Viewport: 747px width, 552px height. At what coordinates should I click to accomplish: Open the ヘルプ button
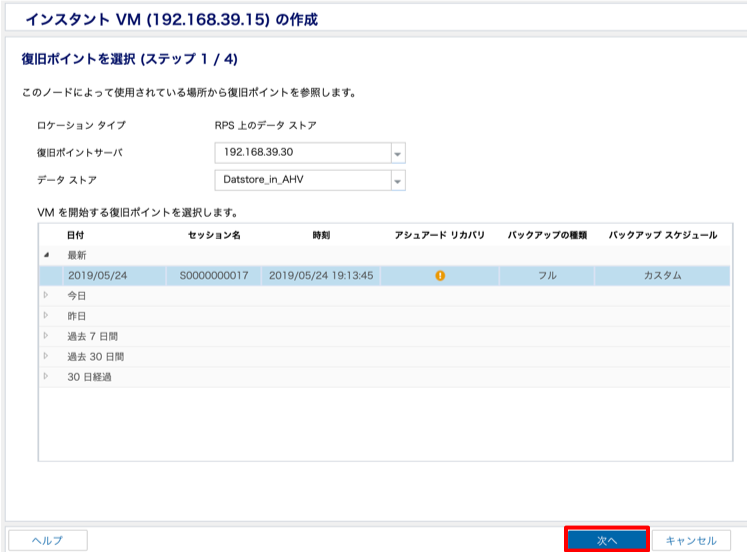coord(48,540)
